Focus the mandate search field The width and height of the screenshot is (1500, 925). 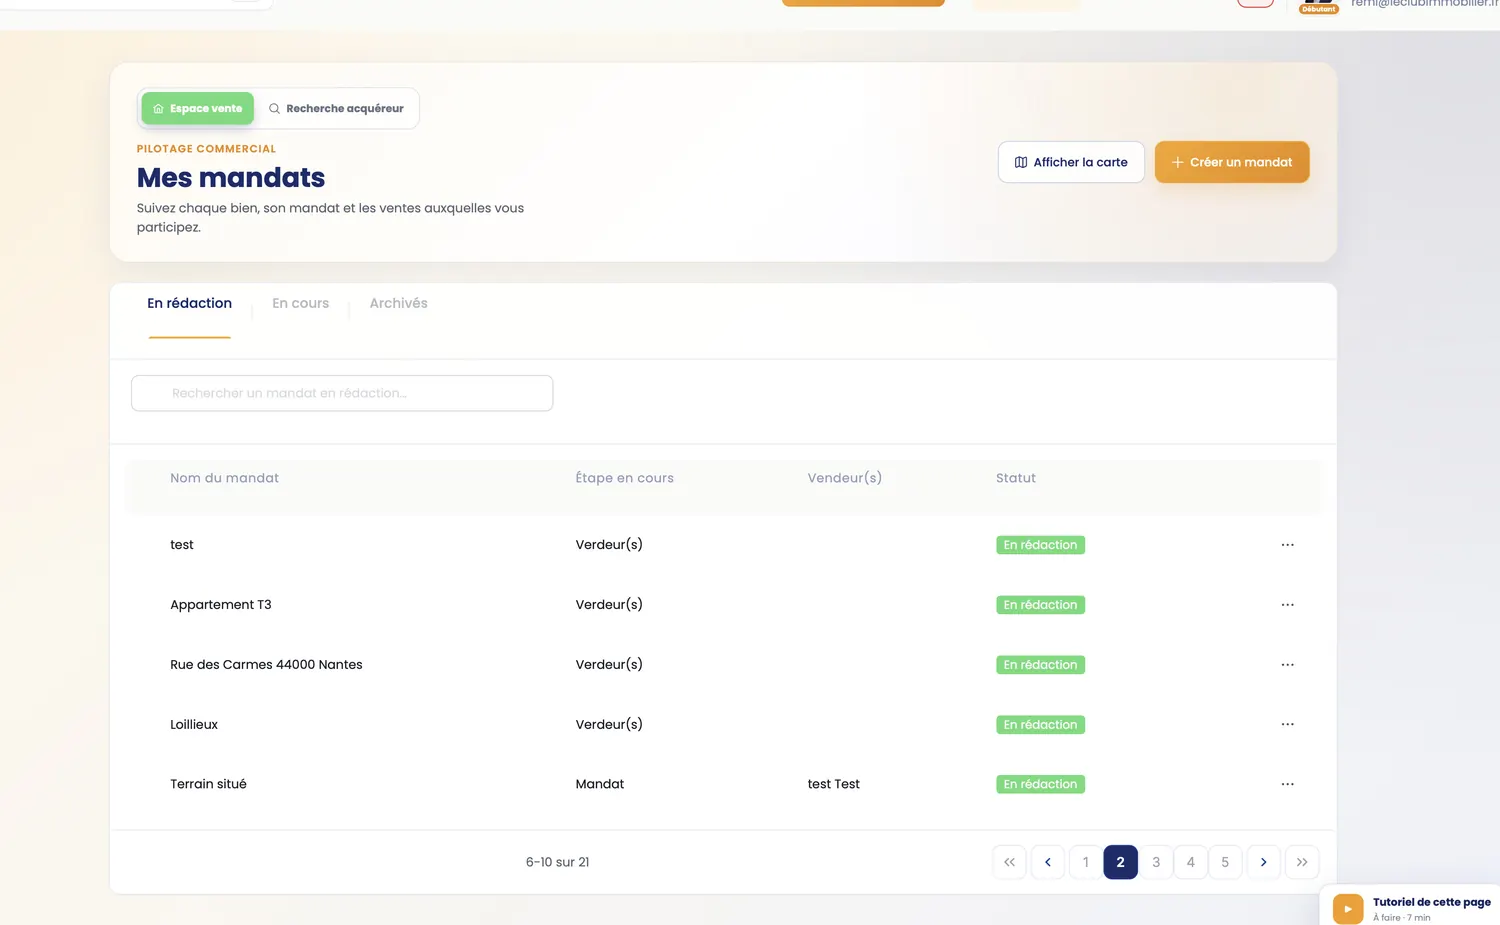(342, 393)
